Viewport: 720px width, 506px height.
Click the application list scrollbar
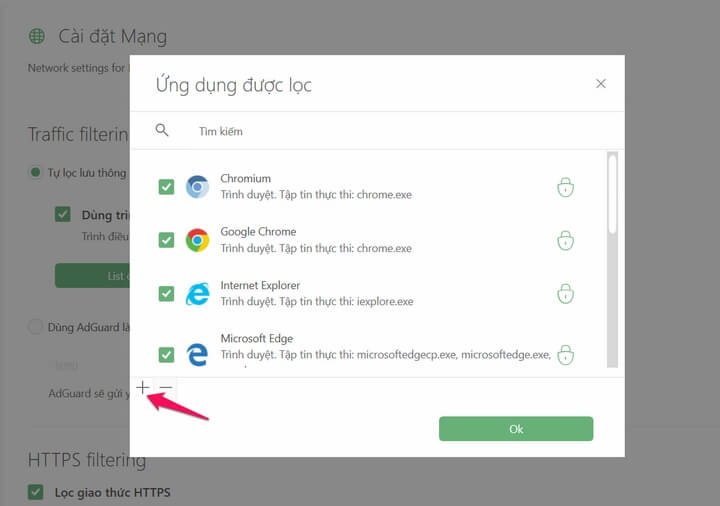coord(613,195)
